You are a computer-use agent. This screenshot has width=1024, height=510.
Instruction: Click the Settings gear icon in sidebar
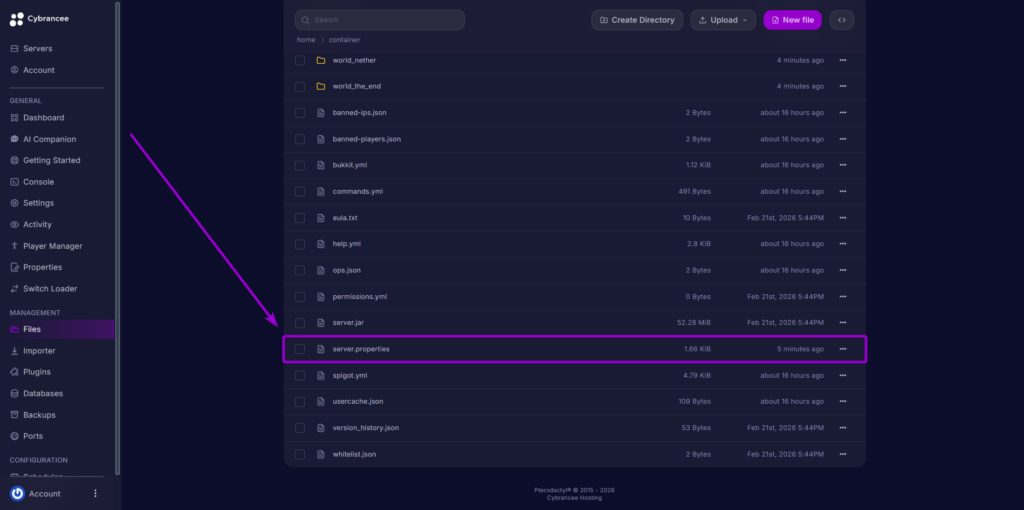(x=14, y=203)
